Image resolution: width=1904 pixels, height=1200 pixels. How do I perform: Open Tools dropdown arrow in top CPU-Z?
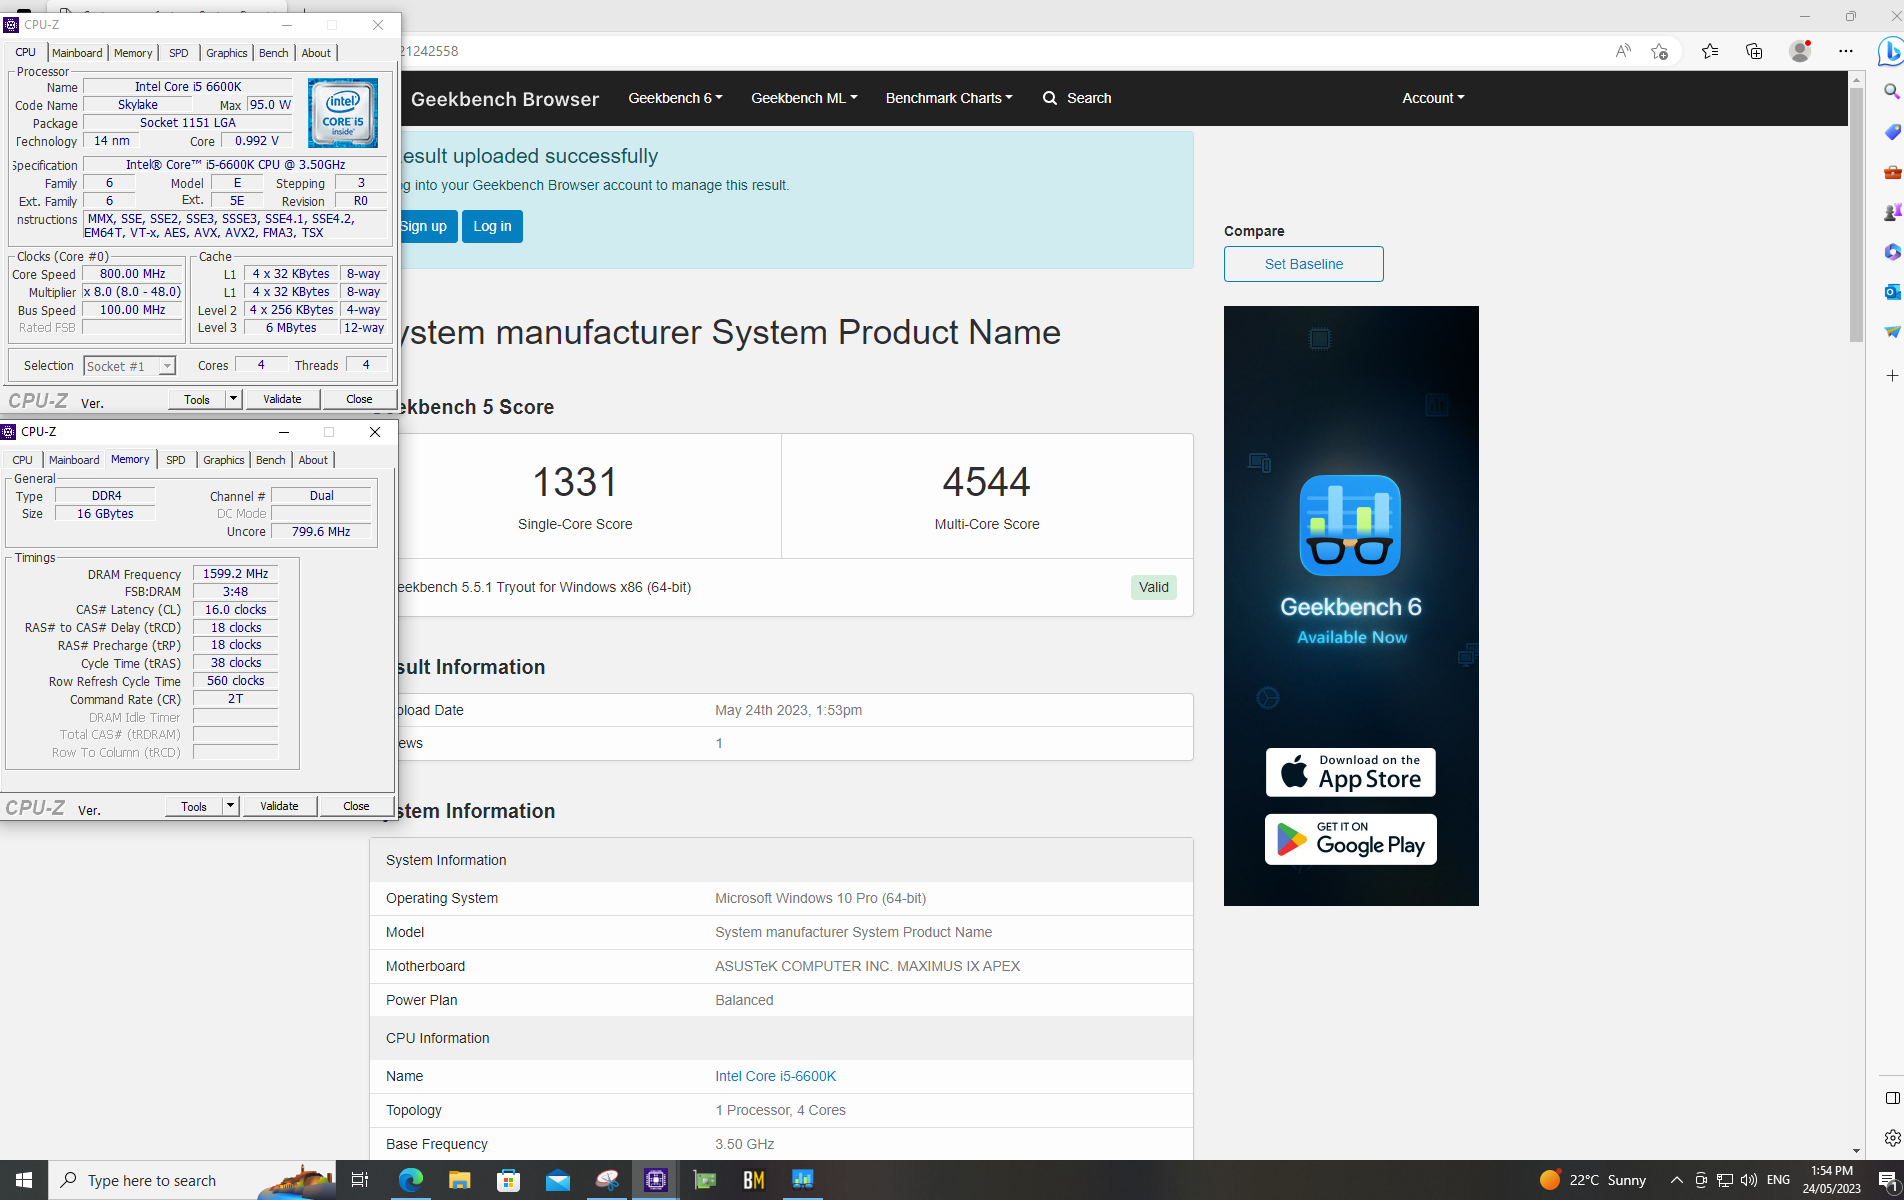point(233,398)
